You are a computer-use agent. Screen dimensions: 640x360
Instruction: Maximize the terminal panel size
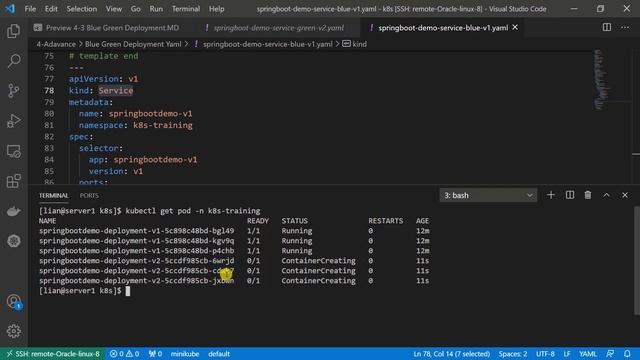pos(607,195)
